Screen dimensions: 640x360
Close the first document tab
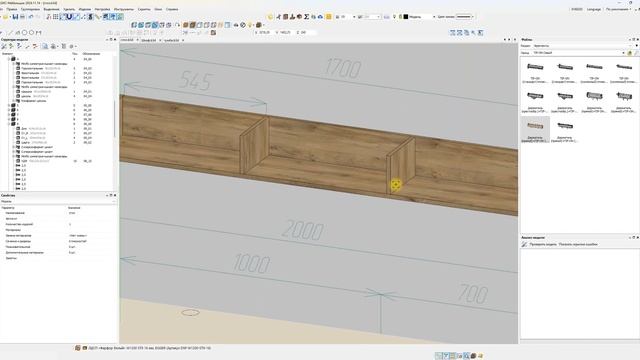(137, 40)
